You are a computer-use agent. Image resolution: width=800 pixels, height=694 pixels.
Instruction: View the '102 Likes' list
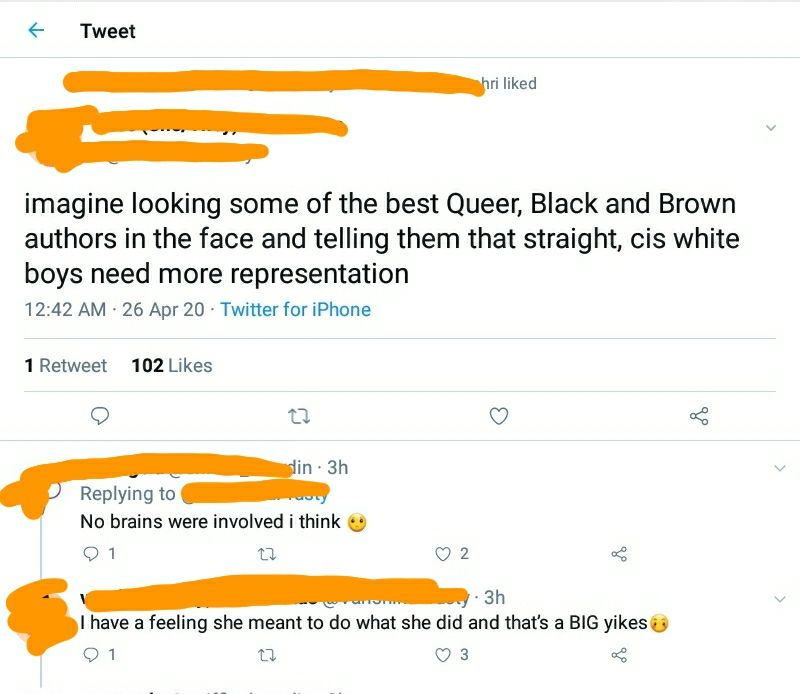coord(172,365)
